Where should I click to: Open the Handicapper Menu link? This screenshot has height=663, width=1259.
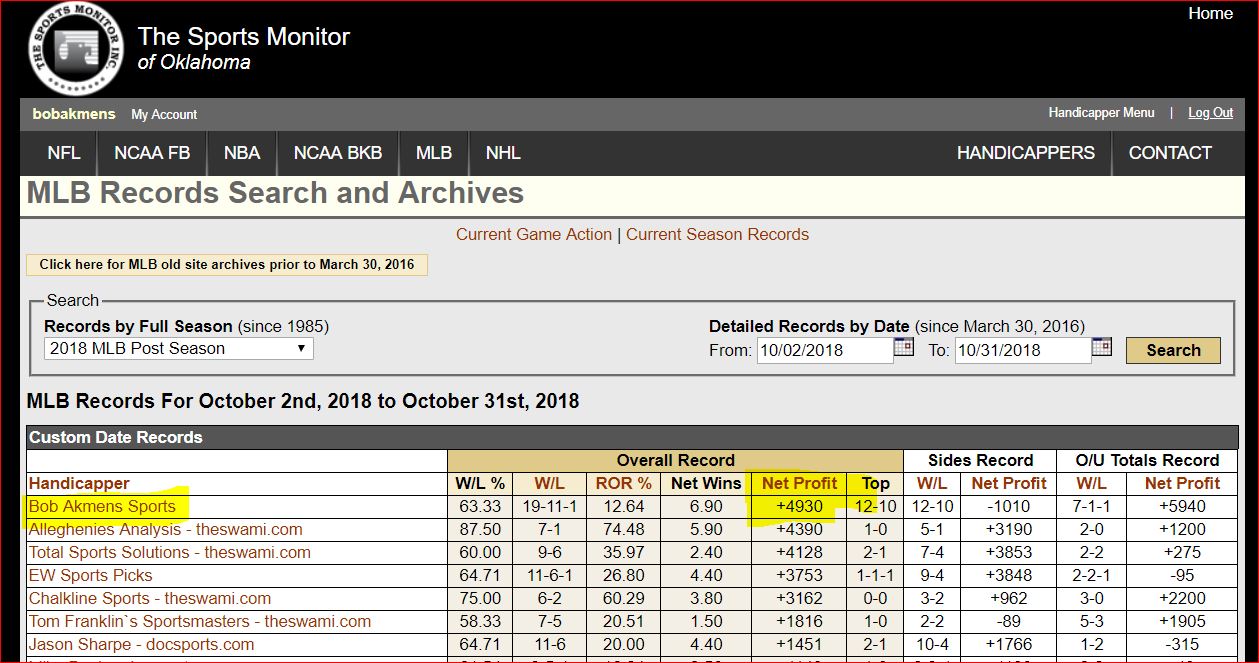(x=1101, y=113)
